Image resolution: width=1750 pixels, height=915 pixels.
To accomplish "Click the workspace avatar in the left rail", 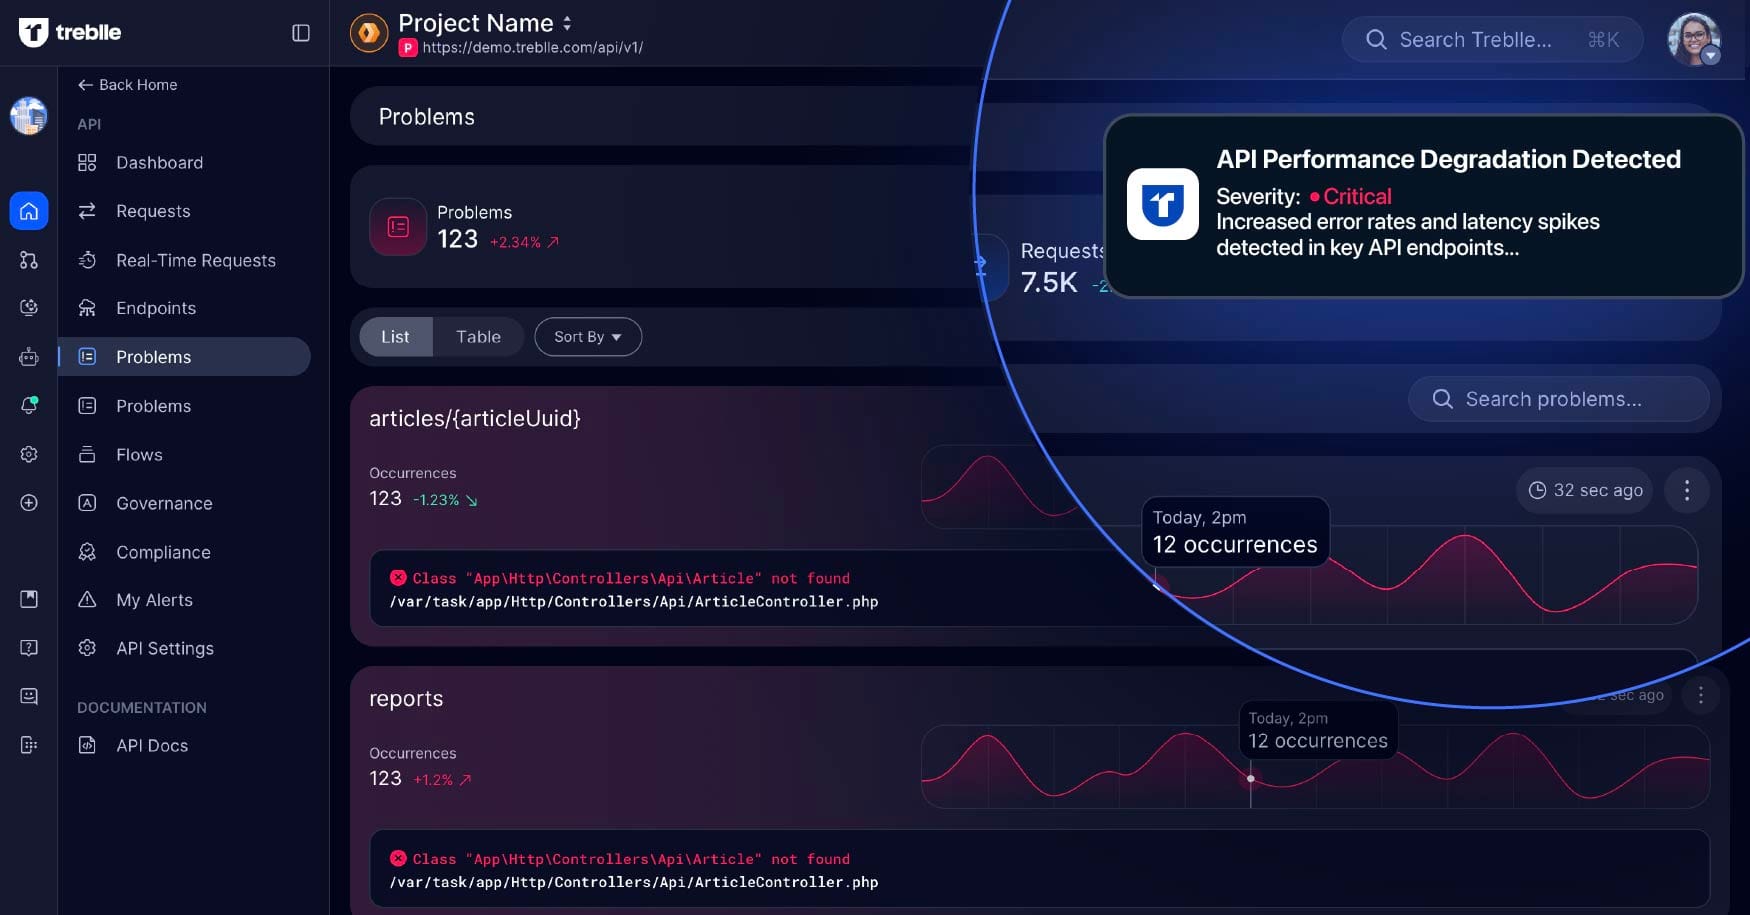I will 29,116.
